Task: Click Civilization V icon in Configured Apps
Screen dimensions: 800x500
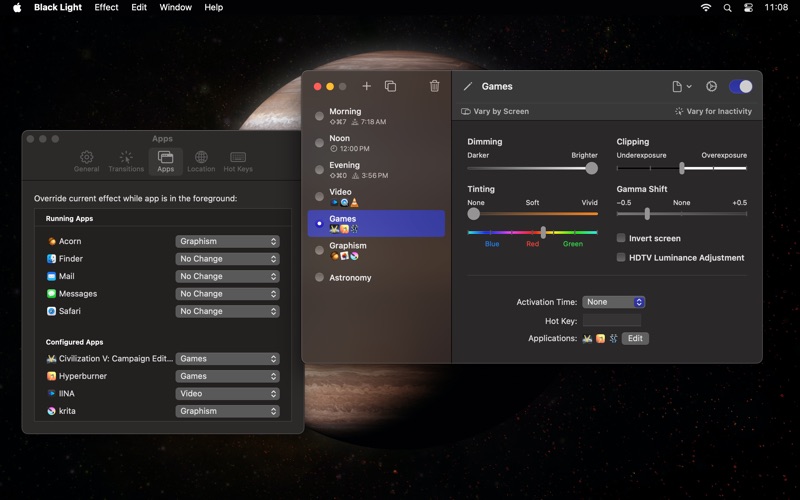Action: (52, 359)
